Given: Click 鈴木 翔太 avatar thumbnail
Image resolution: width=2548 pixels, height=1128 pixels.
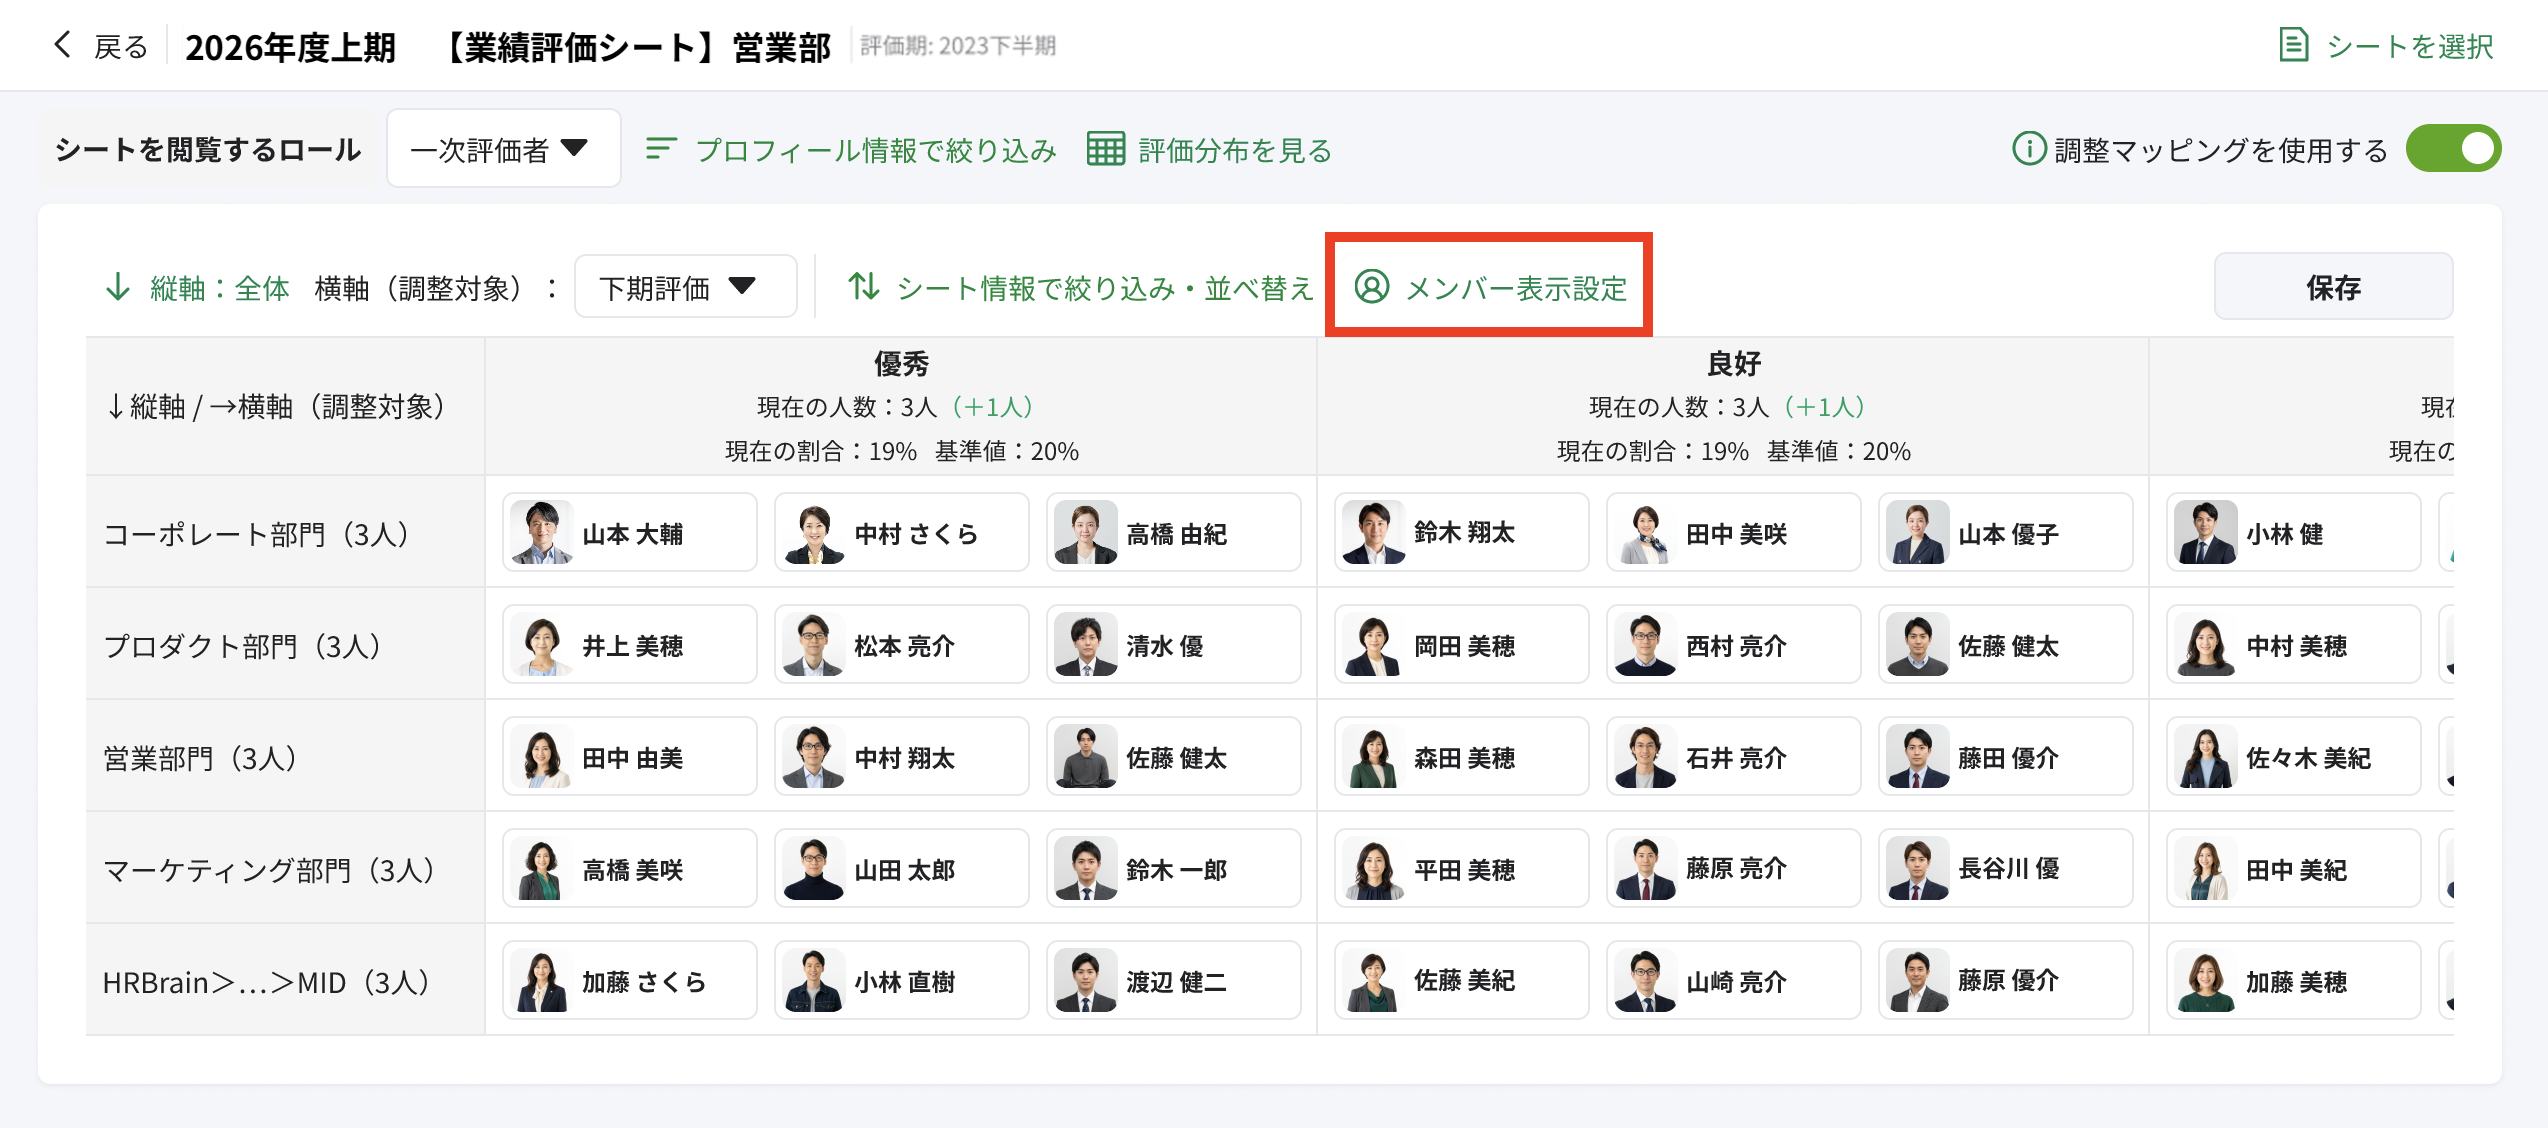Looking at the screenshot, I should coord(1373,533).
